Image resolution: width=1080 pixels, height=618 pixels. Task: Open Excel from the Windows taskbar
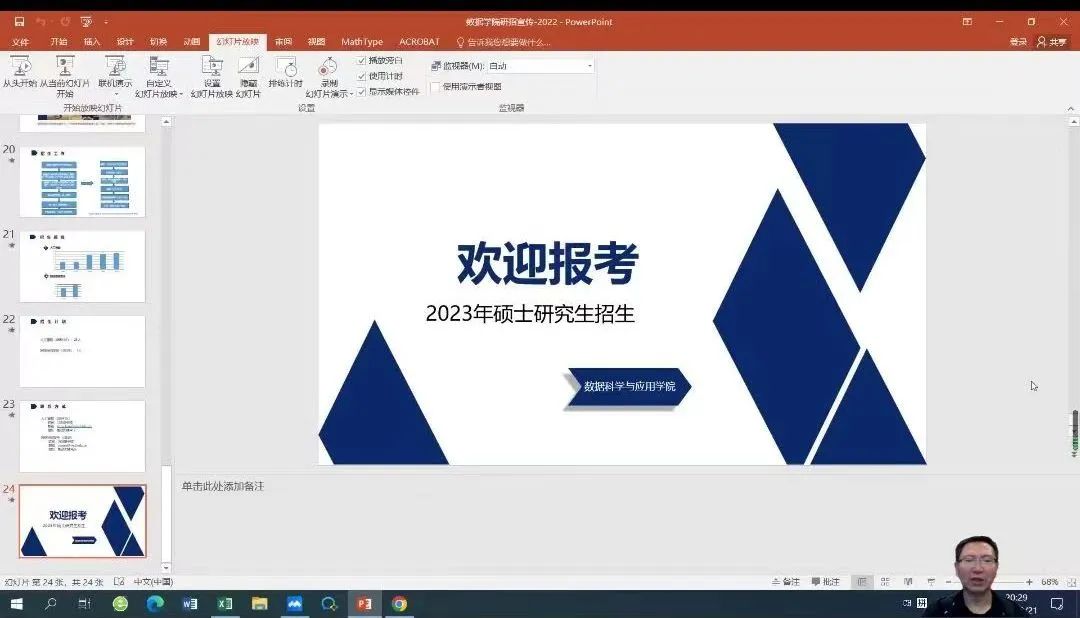[225, 604]
